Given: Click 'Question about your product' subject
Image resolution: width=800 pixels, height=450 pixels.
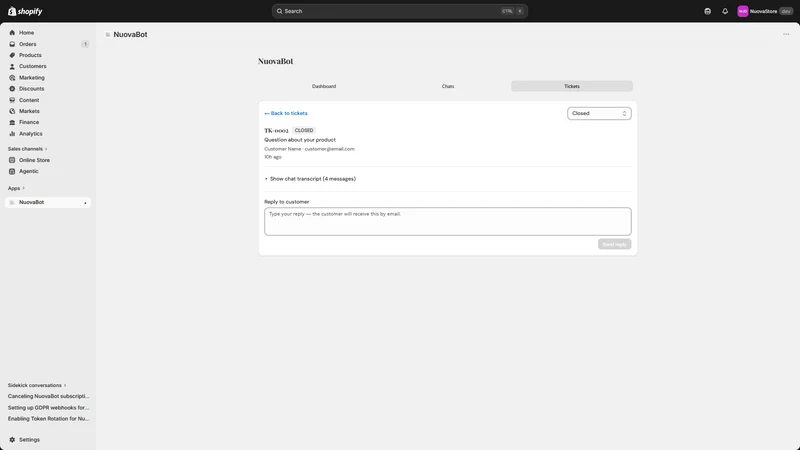Looking at the screenshot, I should [300, 140].
